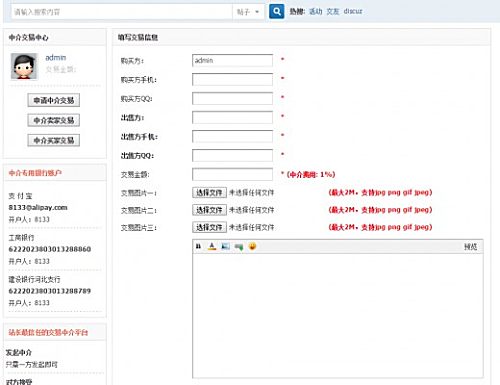The height and width of the screenshot is (385, 500).
Task: Insert an image via editor toolbar
Action: tap(225, 246)
